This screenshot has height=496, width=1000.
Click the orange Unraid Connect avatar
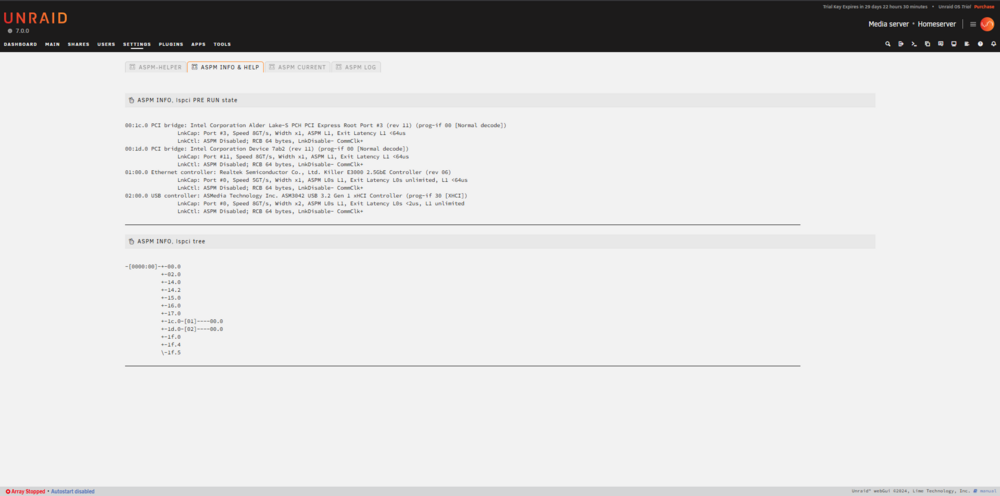coord(987,24)
